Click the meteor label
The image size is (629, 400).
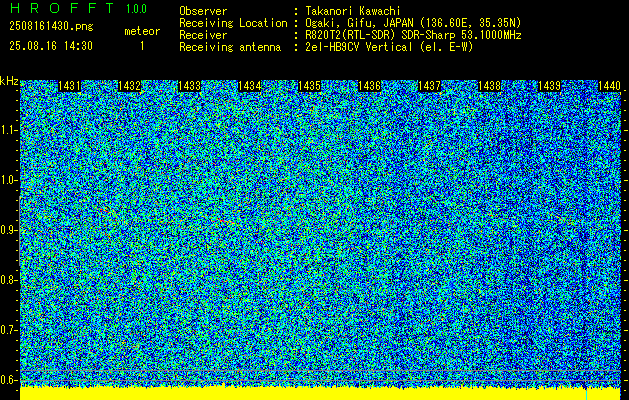pyautogui.click(x=142, y=31)
